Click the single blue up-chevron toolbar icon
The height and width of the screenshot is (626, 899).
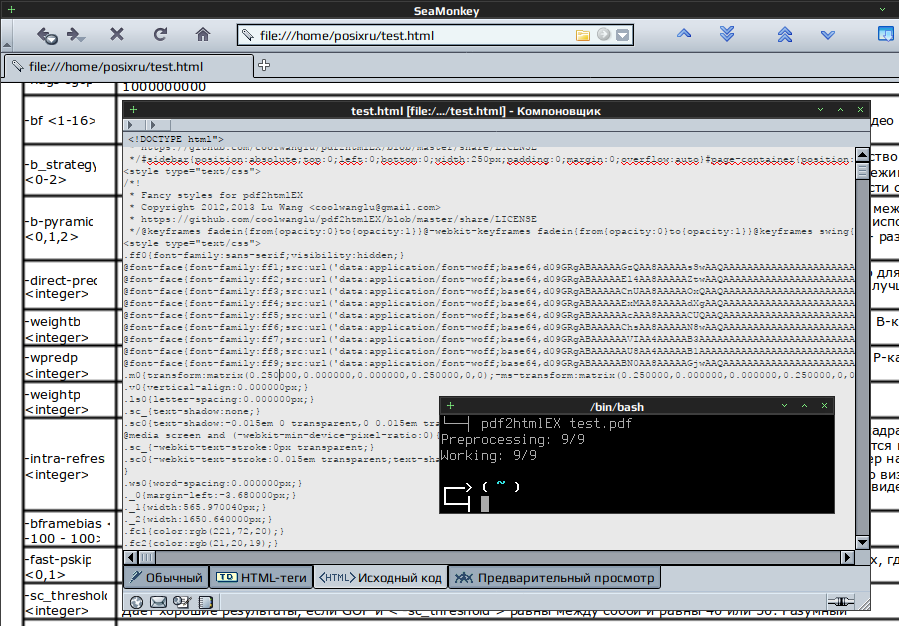(x=683, y=34)
